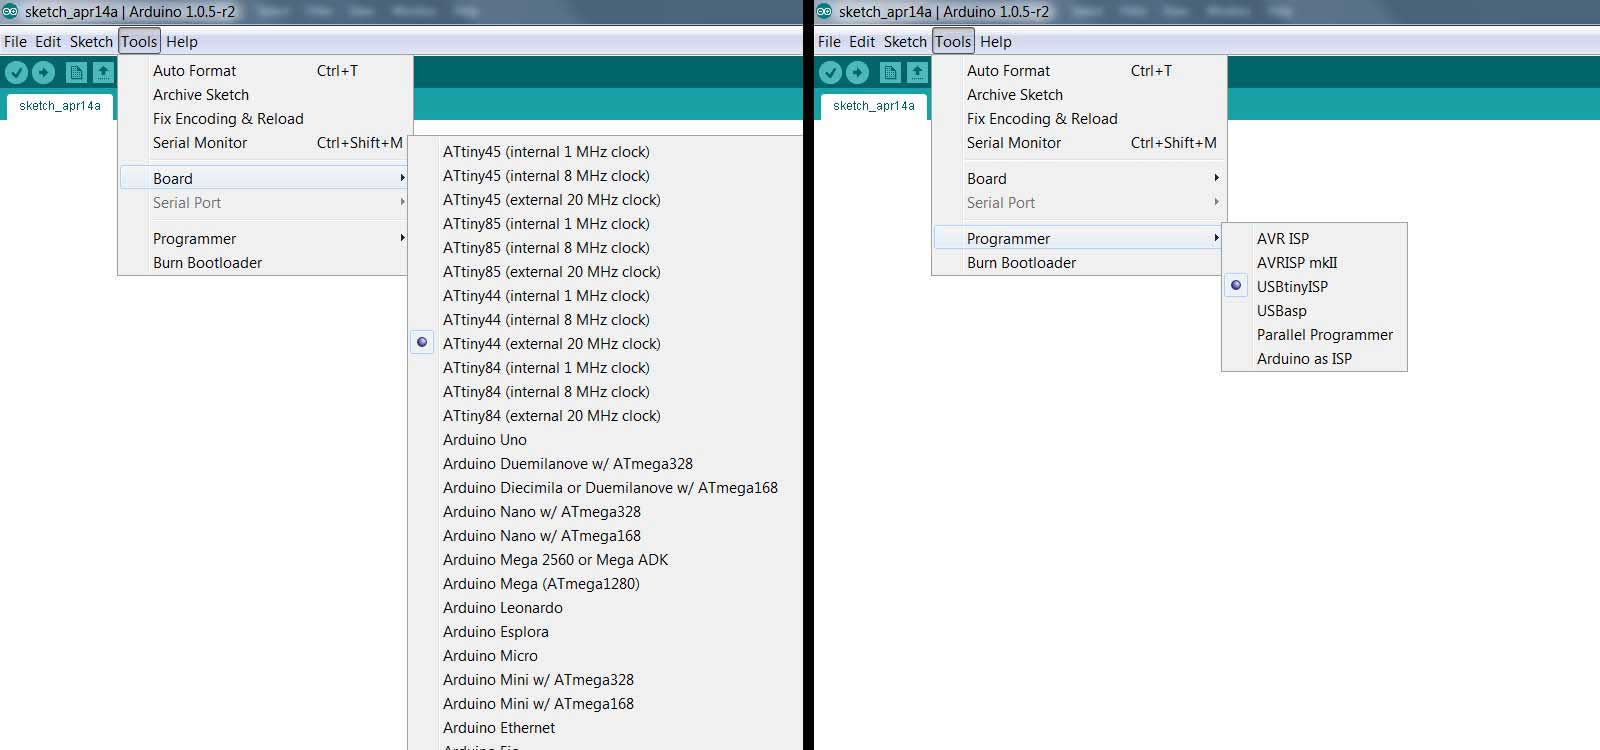Open Edit menu in left window

[48, 42]
